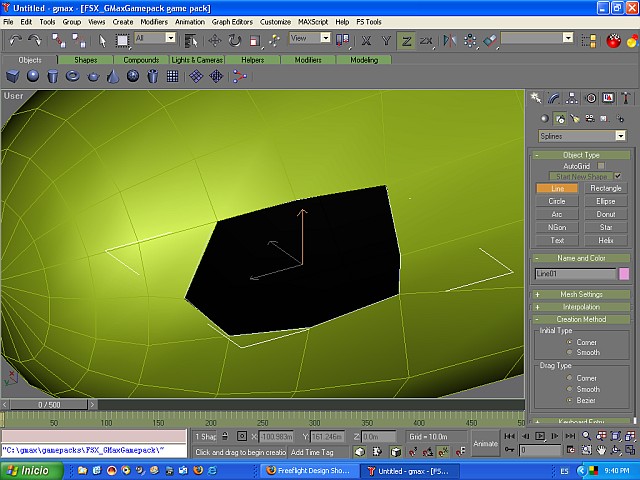
Task: Open the Hierarchy command panel tab
Action: click(572, 98)
